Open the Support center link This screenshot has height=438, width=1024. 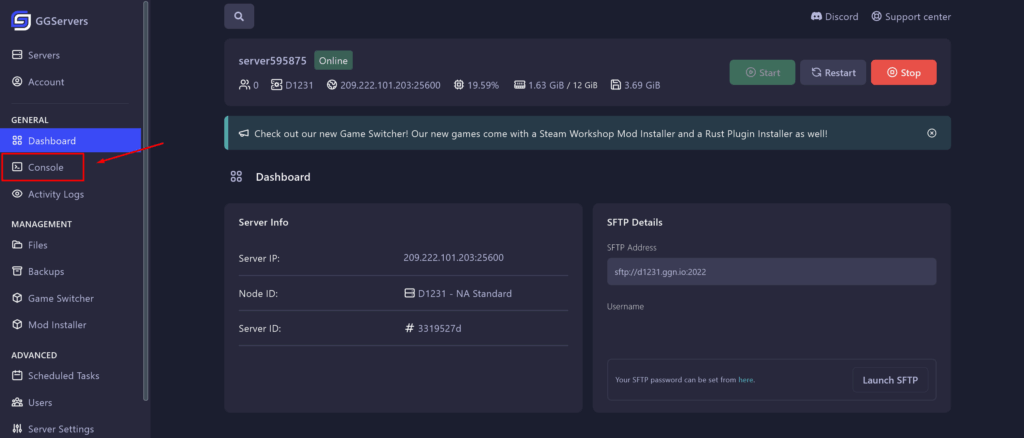[x=910, y=16]
